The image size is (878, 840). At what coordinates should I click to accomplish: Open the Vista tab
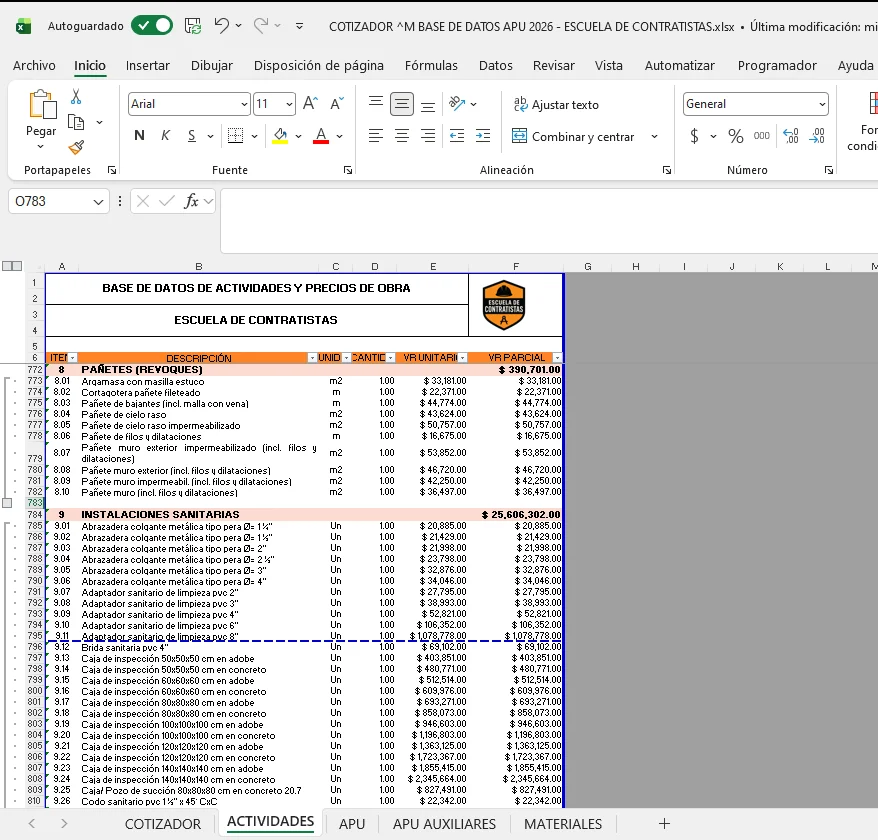609,66
